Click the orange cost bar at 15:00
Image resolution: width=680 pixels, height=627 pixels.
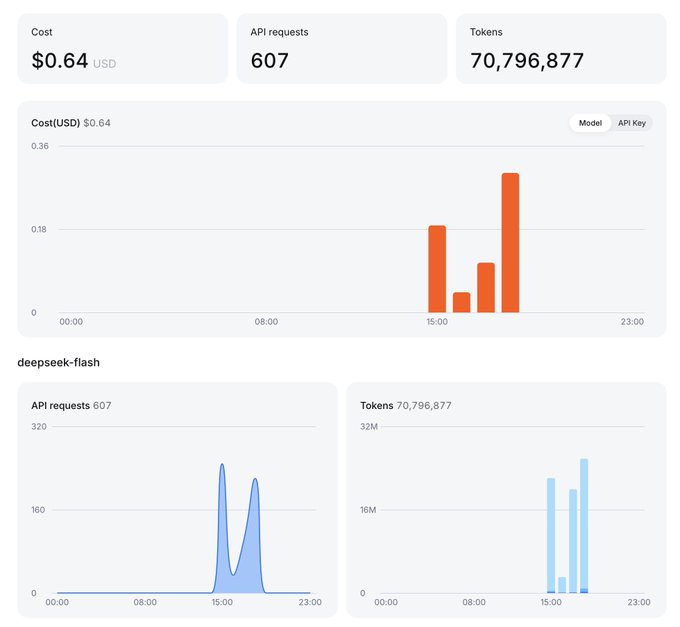(437, 269)
